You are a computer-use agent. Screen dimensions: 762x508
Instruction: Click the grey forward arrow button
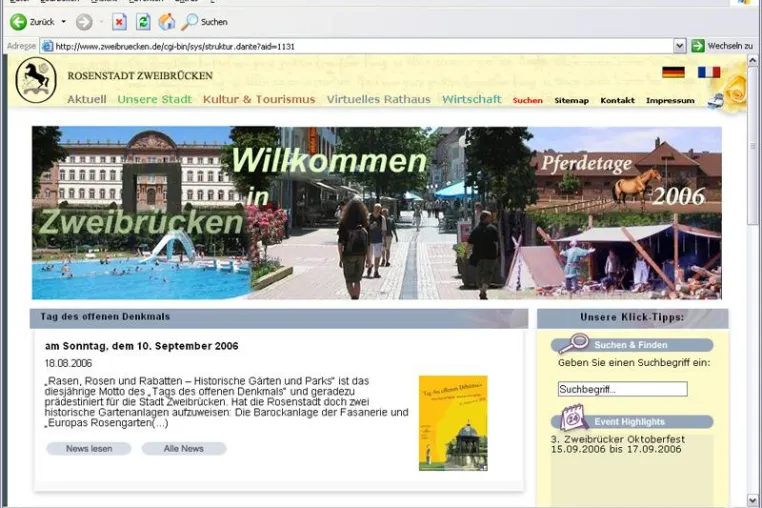coord(84,22)
